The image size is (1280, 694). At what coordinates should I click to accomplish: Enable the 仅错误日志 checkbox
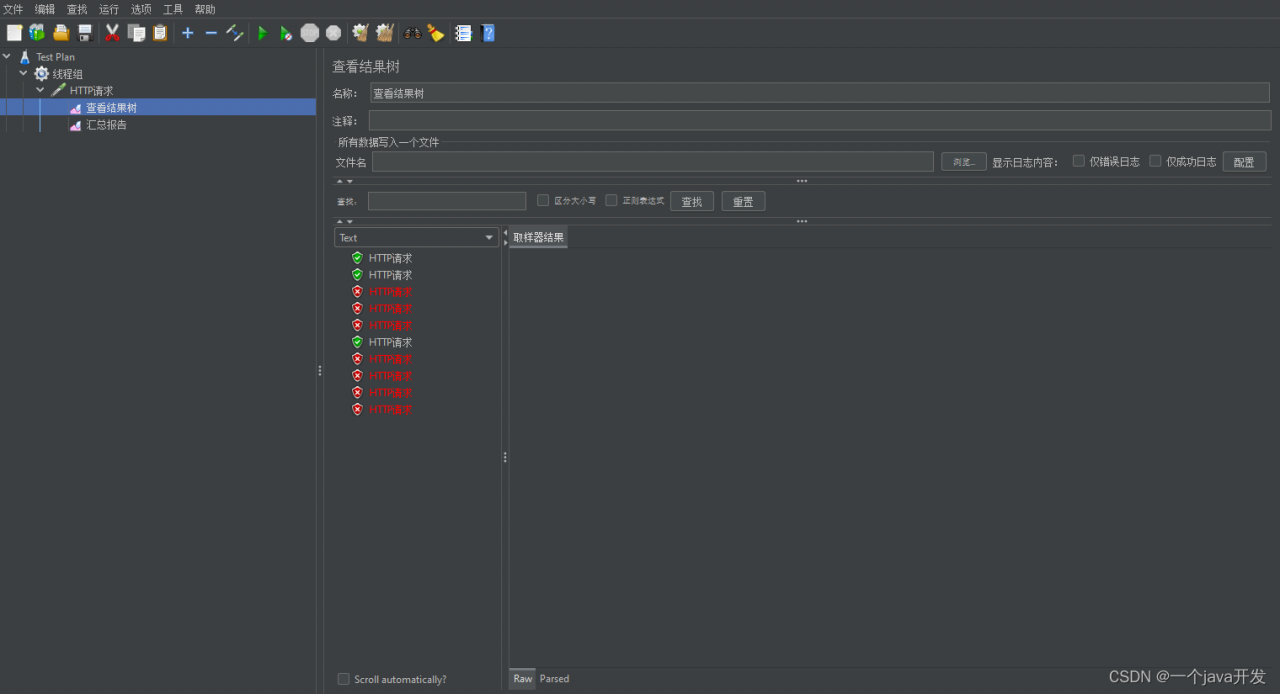(x=1079, y=161)
